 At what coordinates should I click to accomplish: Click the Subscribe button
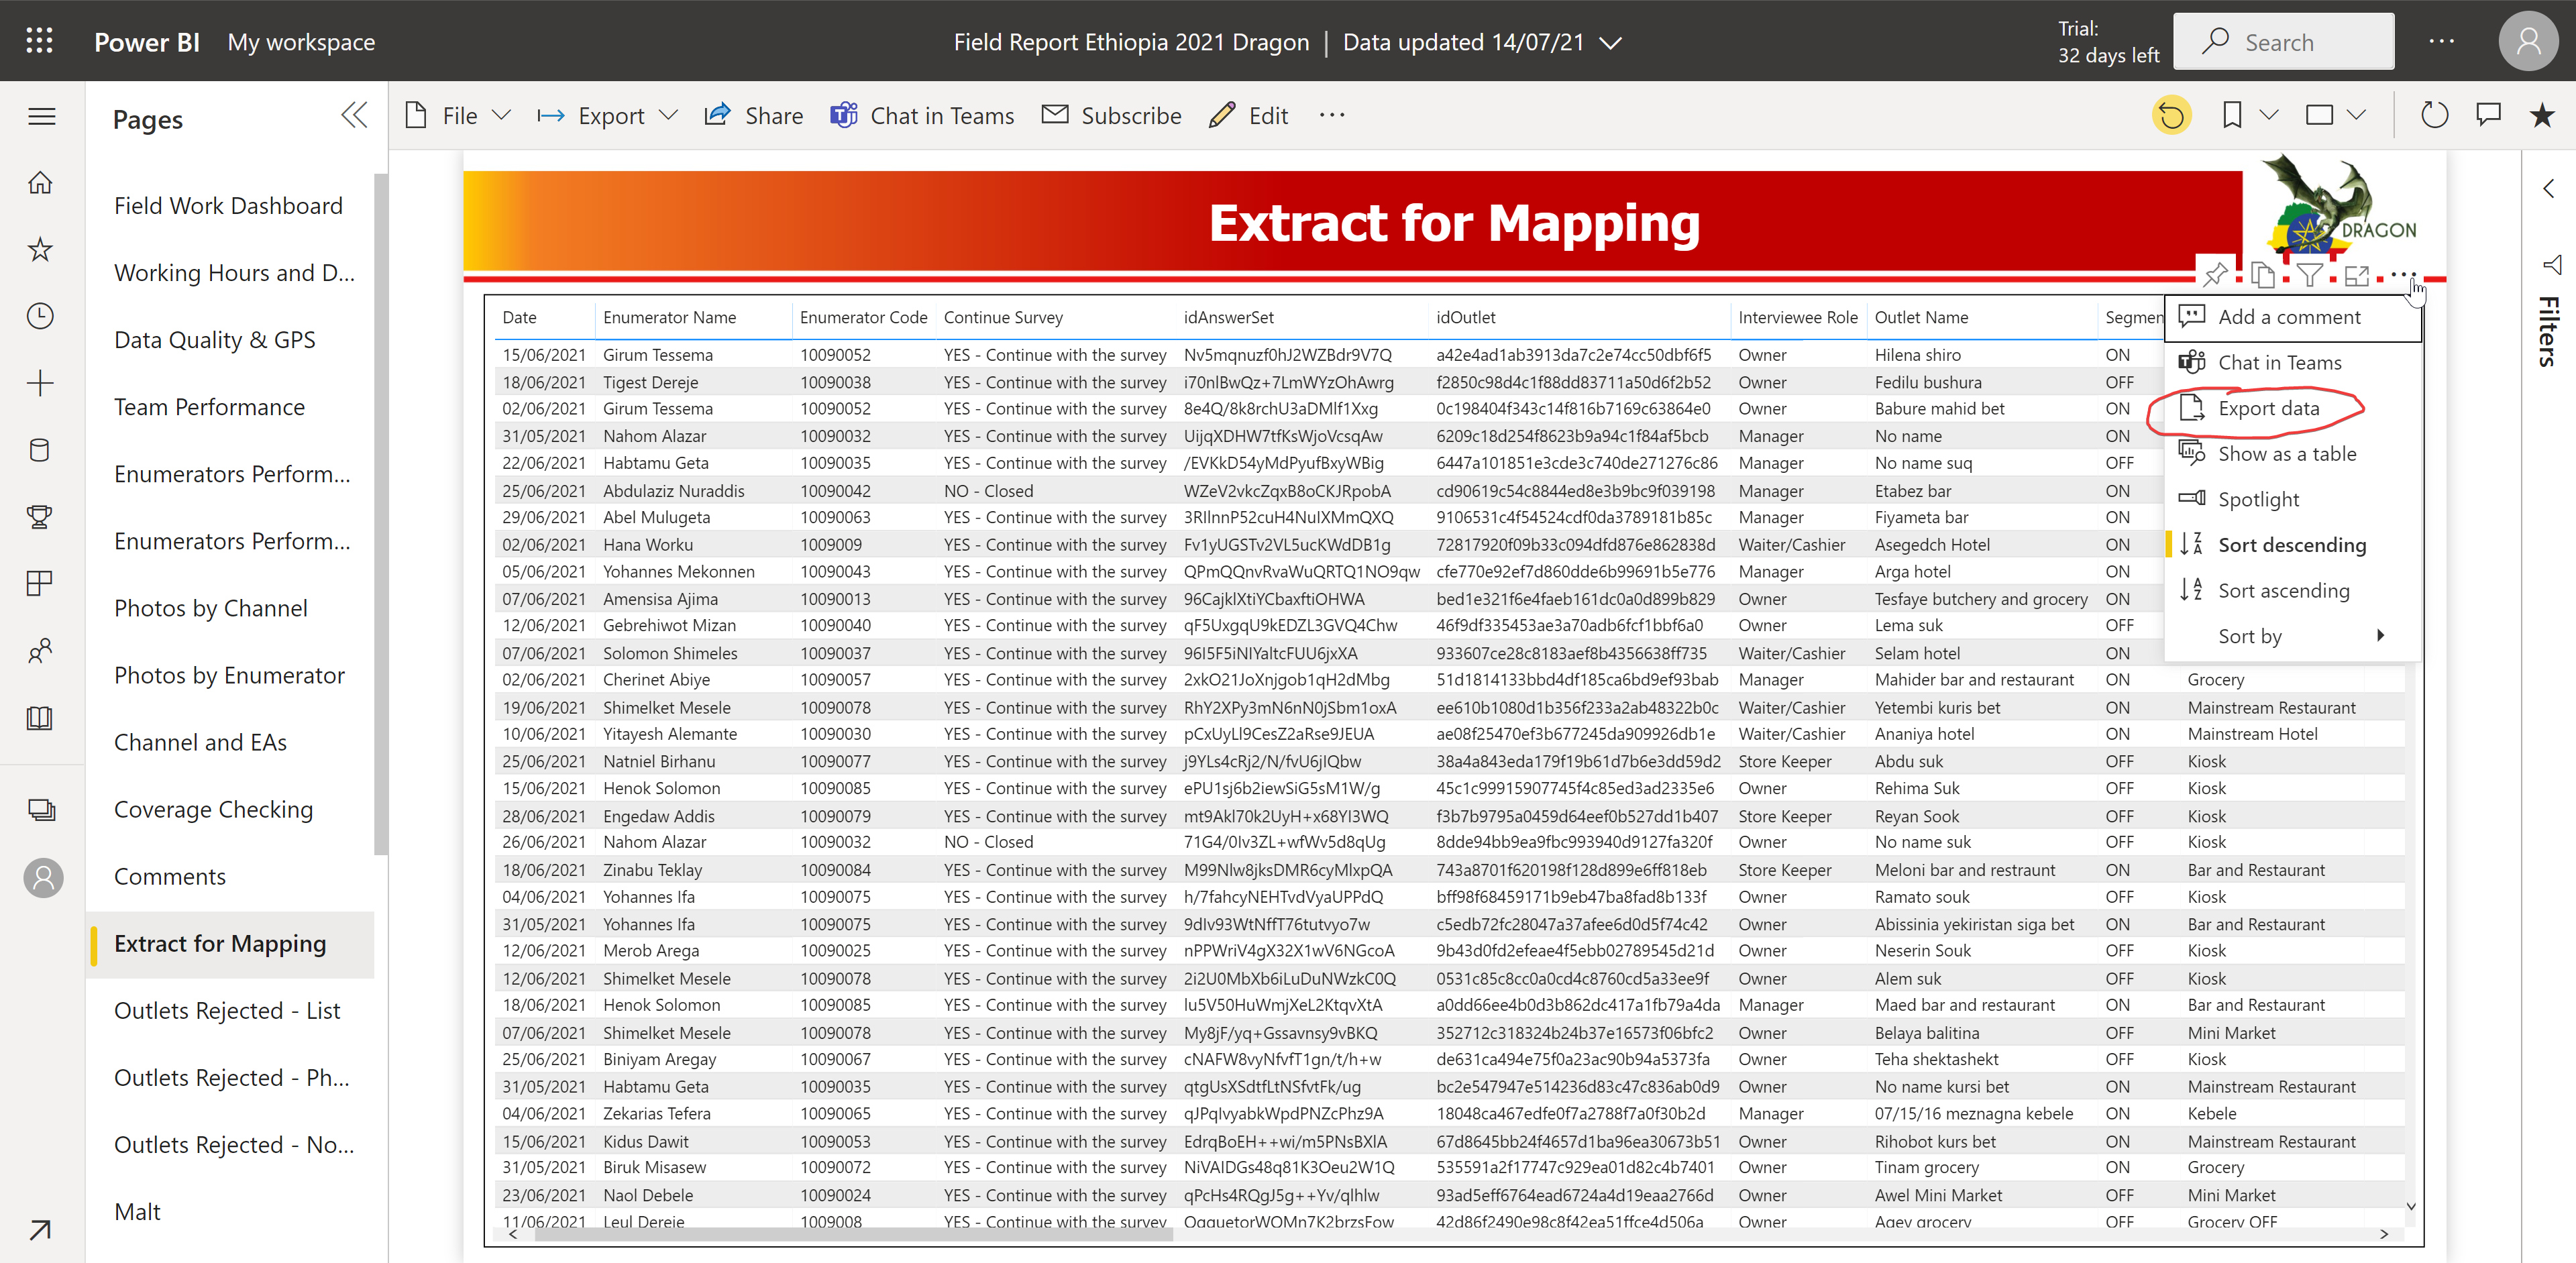1111,116
